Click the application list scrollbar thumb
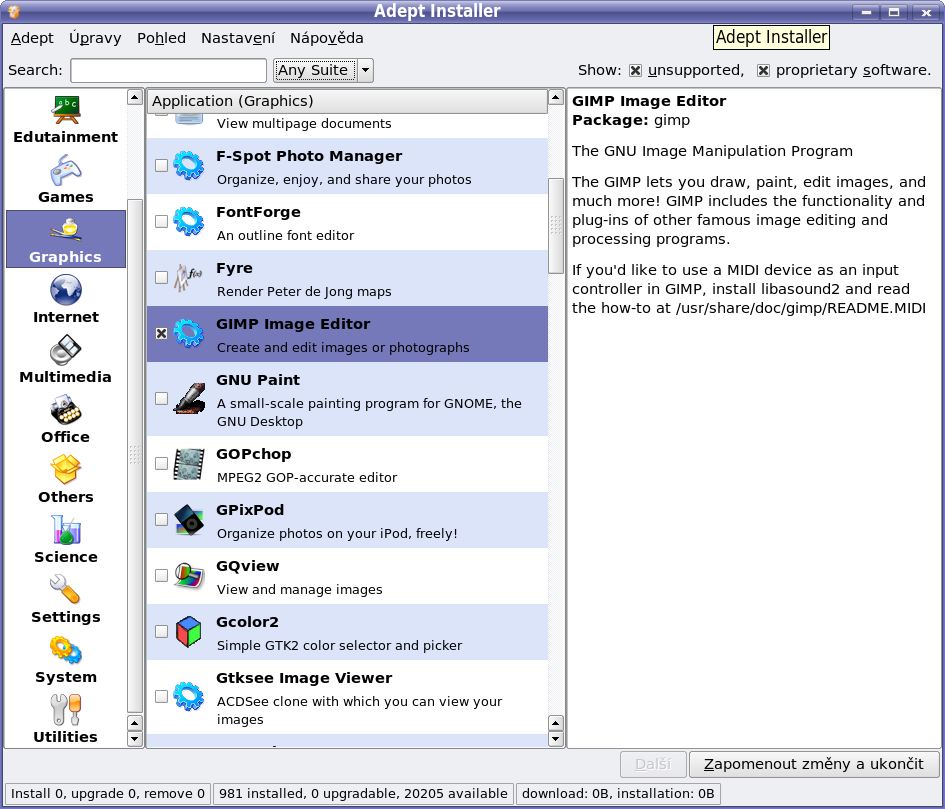The image size is (945, 809). coord(556,226)
